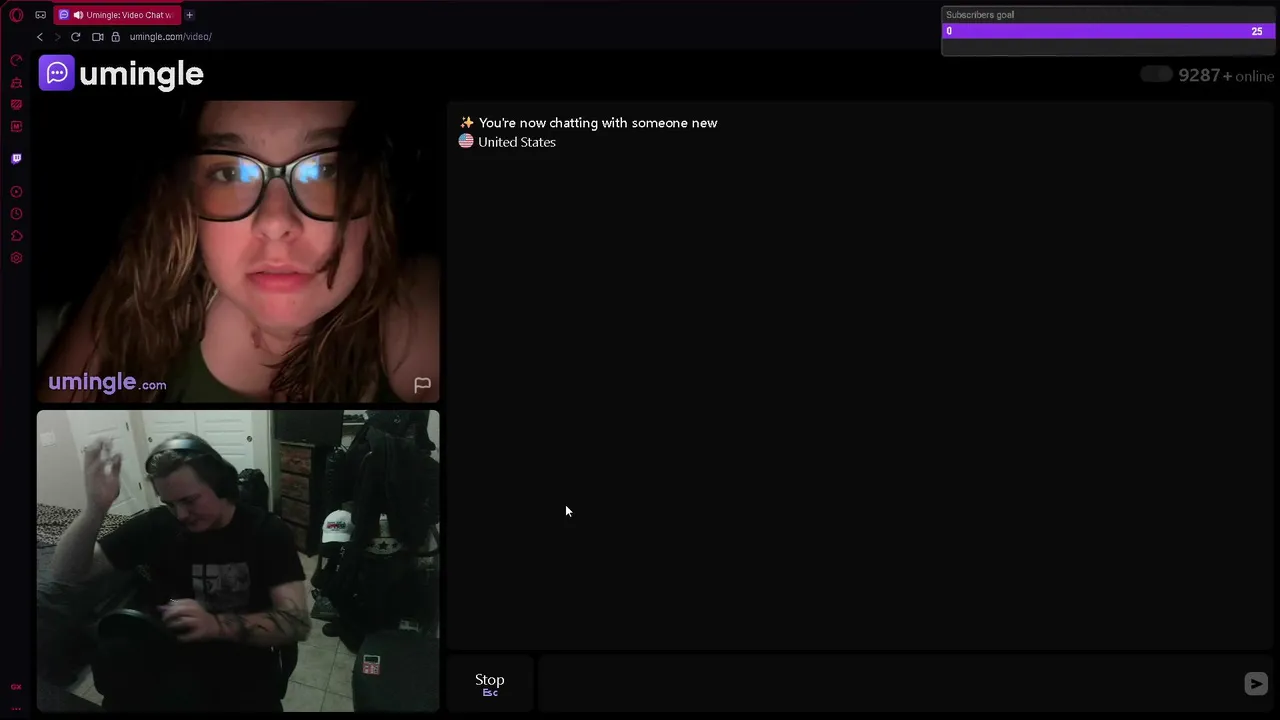This screenshot has width=1280, height=720.
Task: Click the umingle wordmark link
Action: coord(141,74)
